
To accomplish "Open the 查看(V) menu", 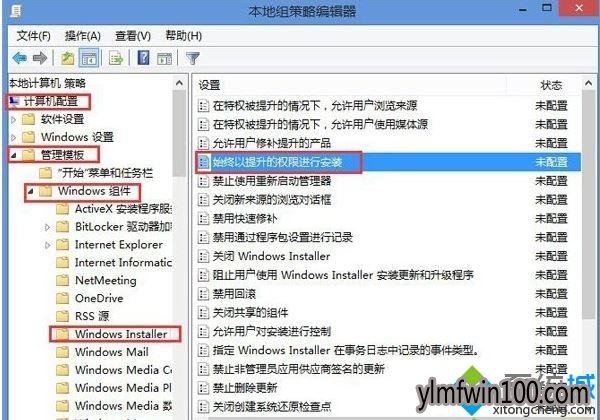I will tap(133, 36).
